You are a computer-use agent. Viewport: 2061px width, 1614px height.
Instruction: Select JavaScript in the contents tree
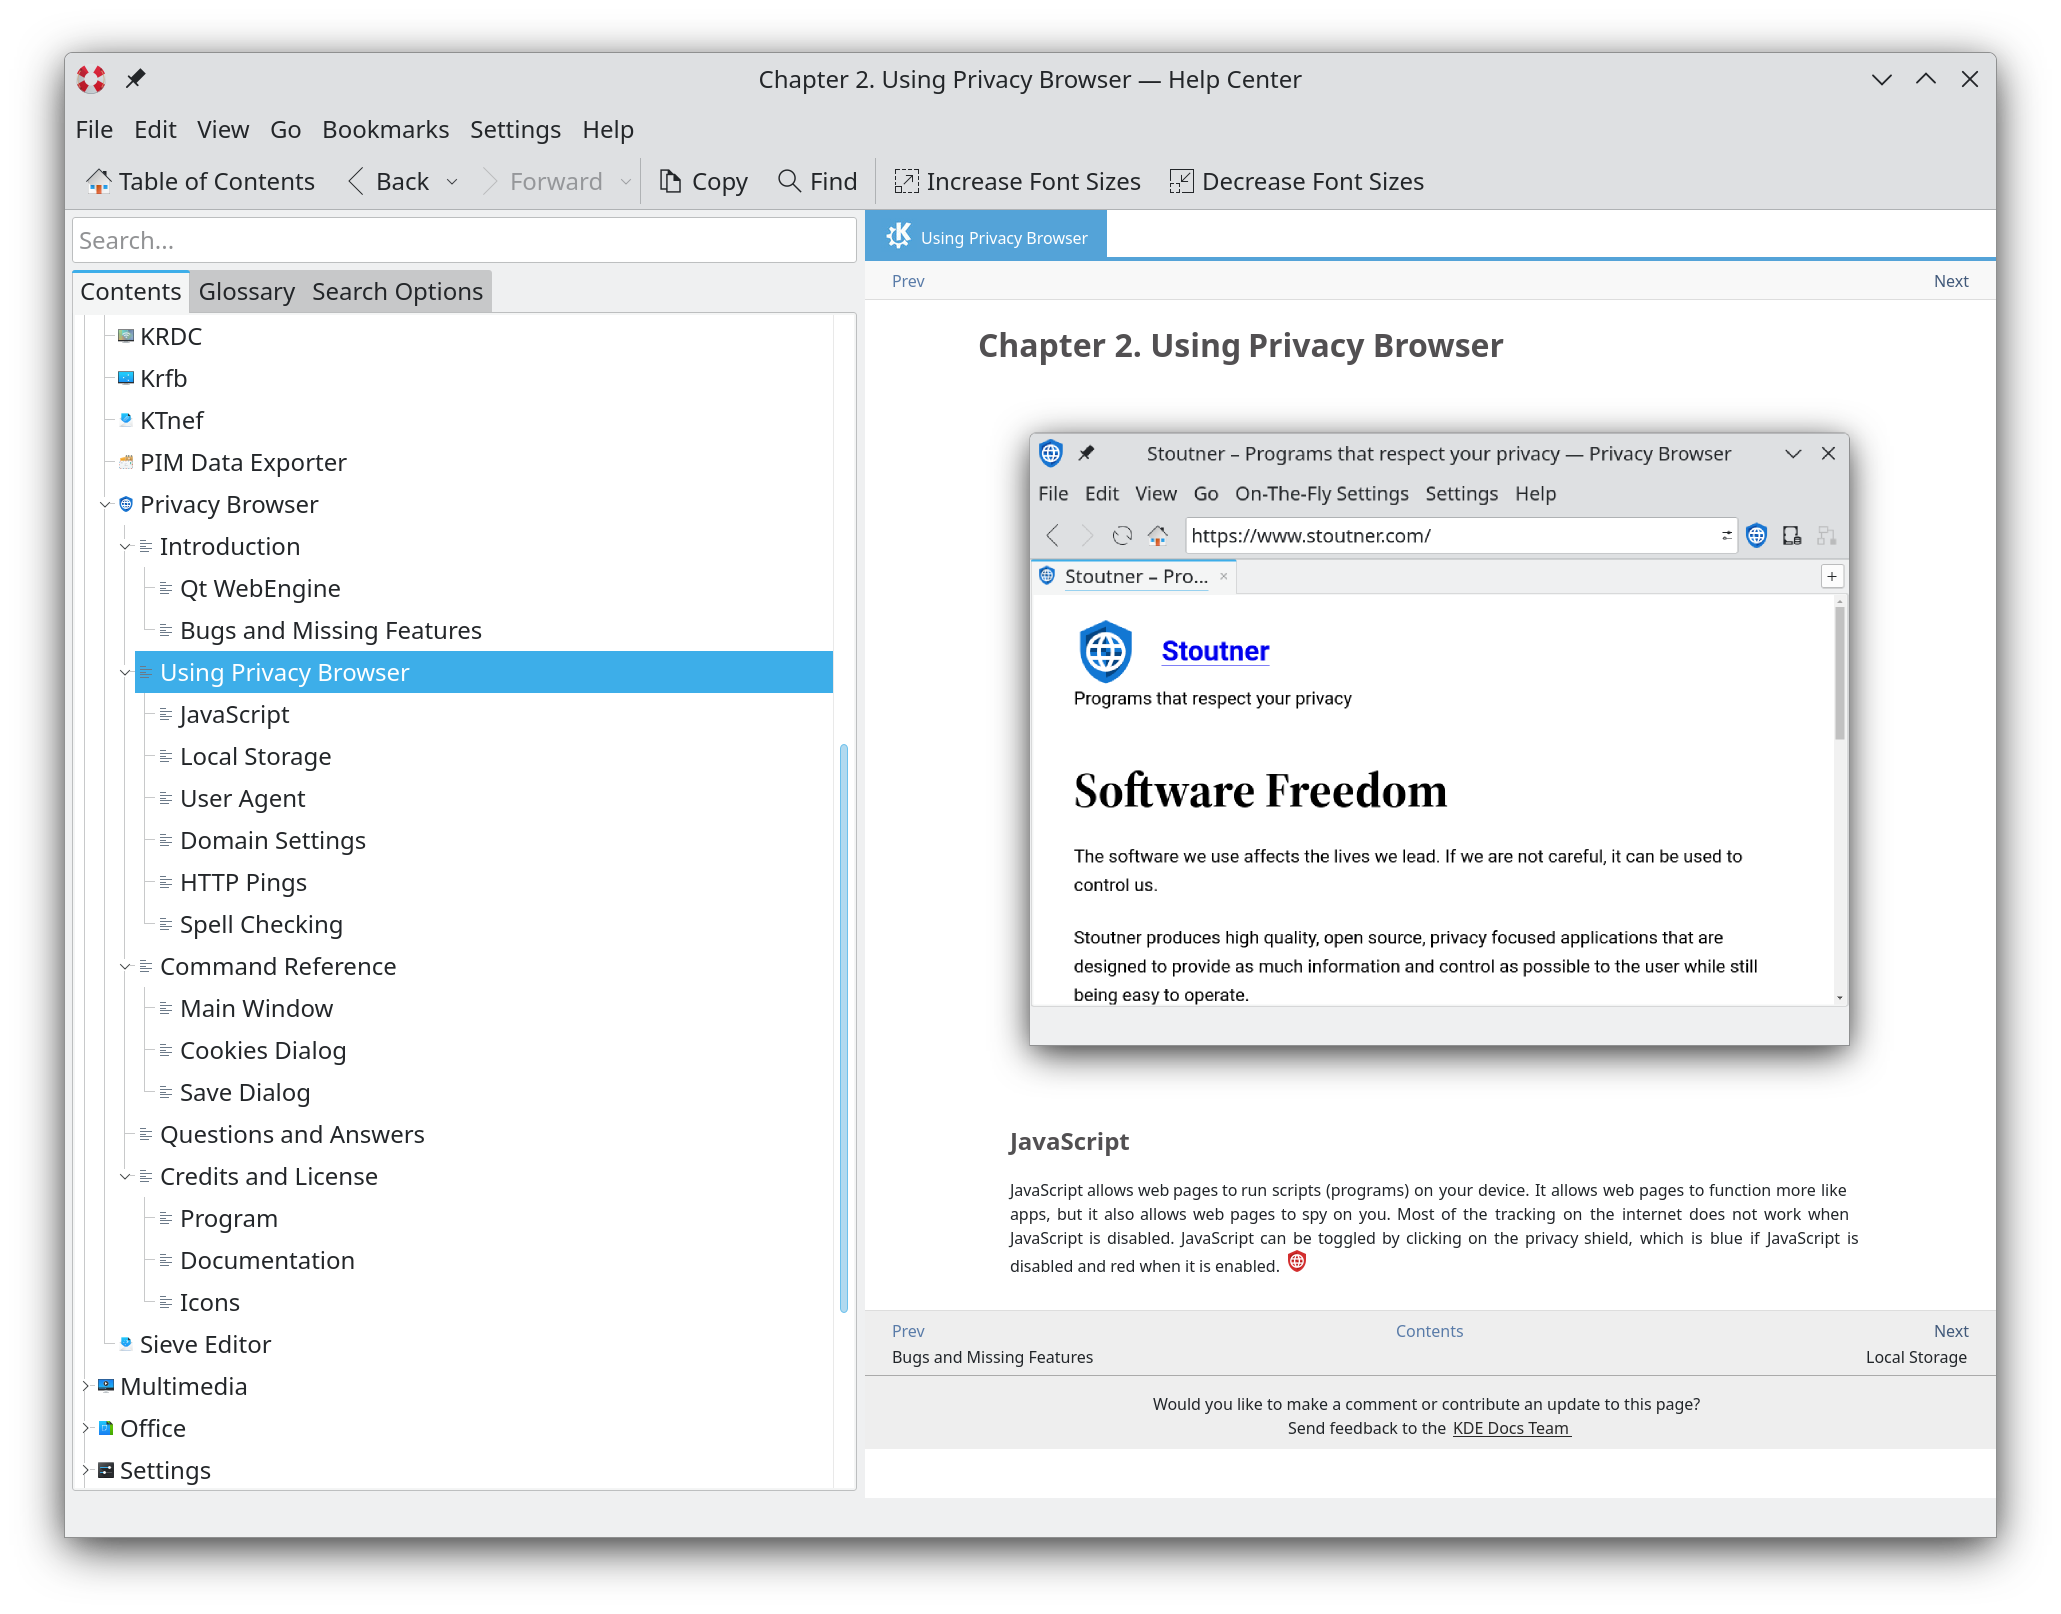coord(234,715)
